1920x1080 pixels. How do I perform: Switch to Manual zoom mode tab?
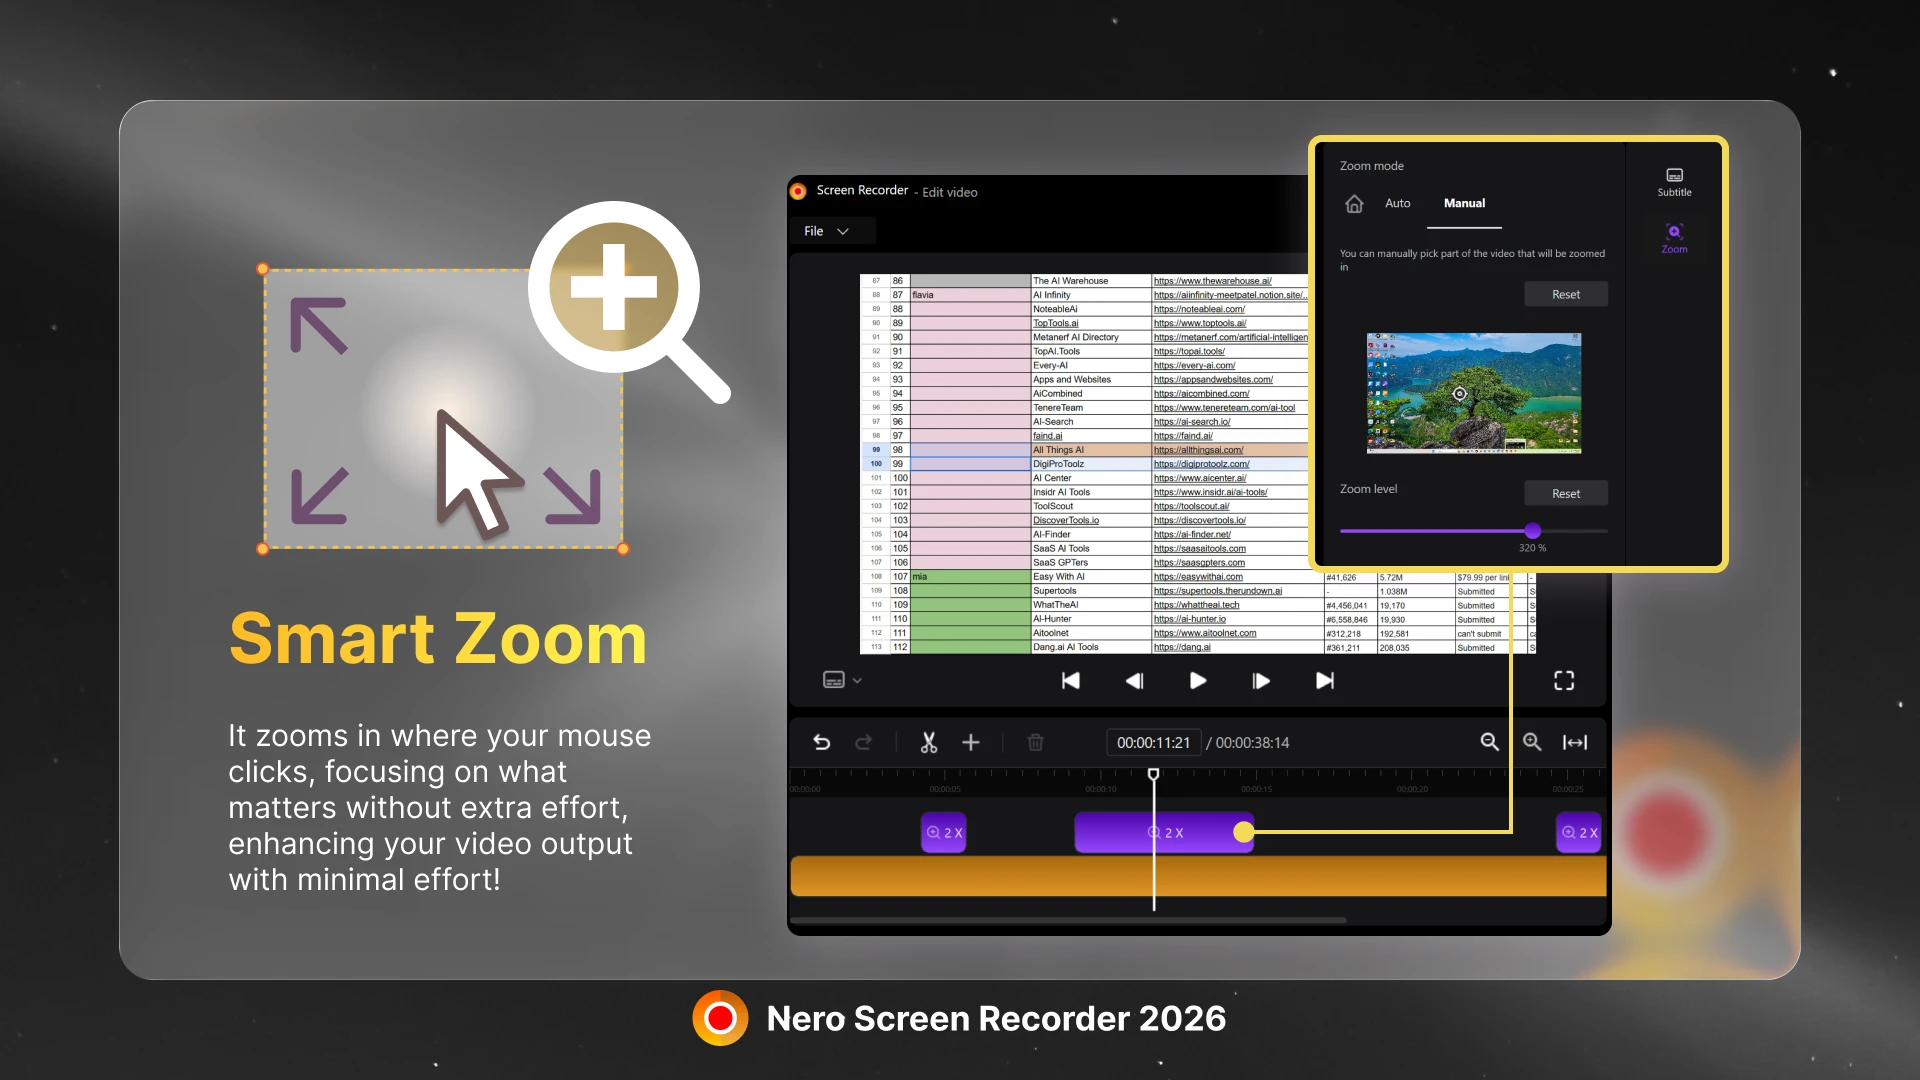(1464, 203)
